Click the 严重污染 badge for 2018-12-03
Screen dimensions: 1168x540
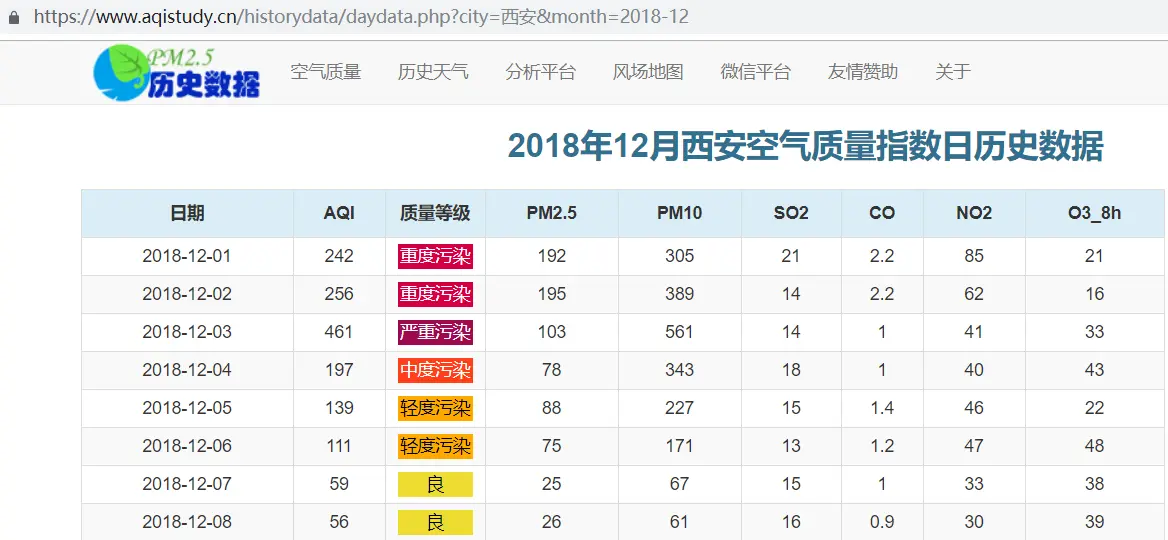(435, 332)
